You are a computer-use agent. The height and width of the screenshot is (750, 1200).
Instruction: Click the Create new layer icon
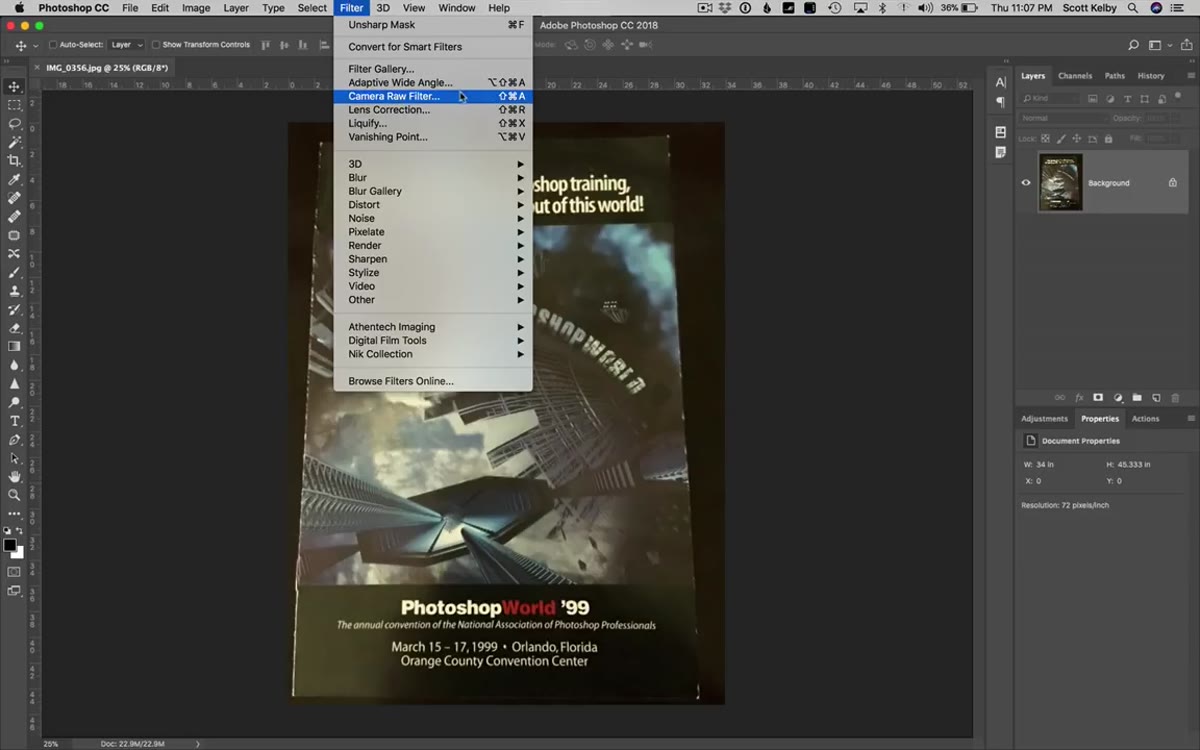pos(1156,398)
